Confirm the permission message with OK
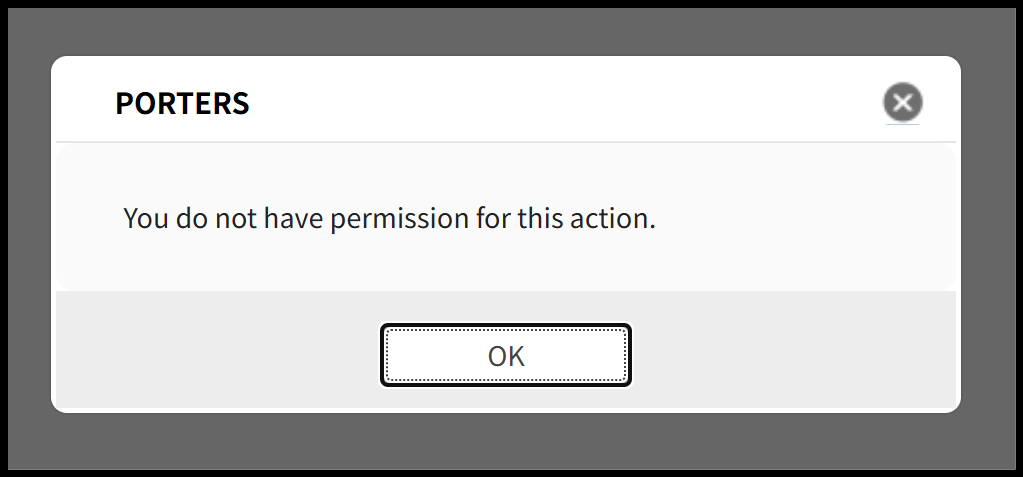 506,355
